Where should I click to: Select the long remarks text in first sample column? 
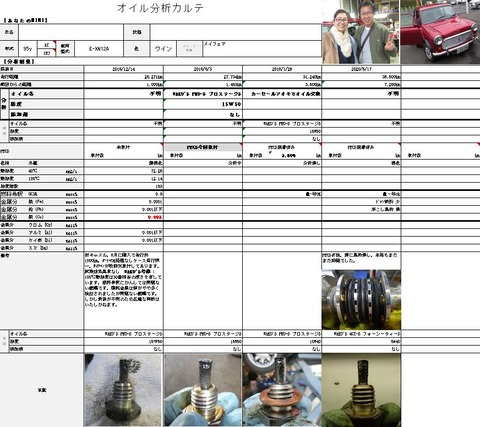(123, 280)
